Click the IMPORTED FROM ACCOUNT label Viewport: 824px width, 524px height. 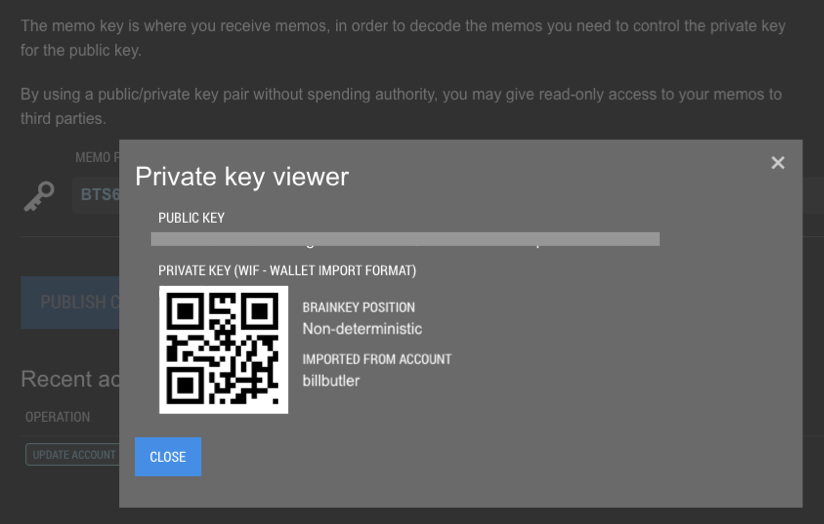(377, 359)
